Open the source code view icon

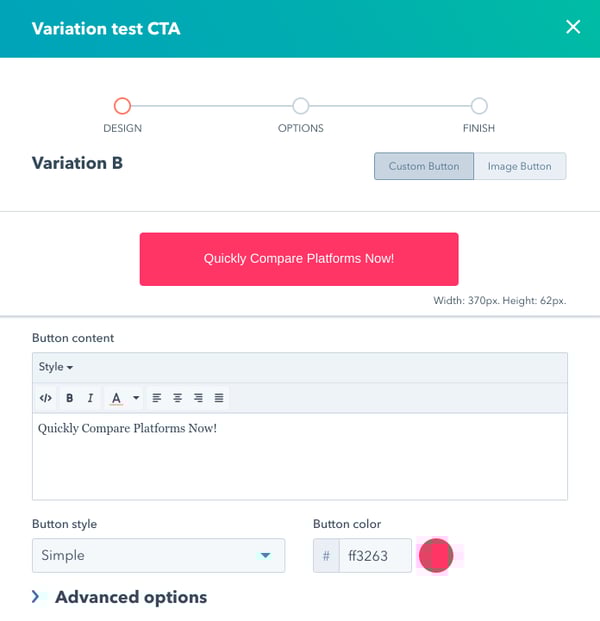click(45, 398)
